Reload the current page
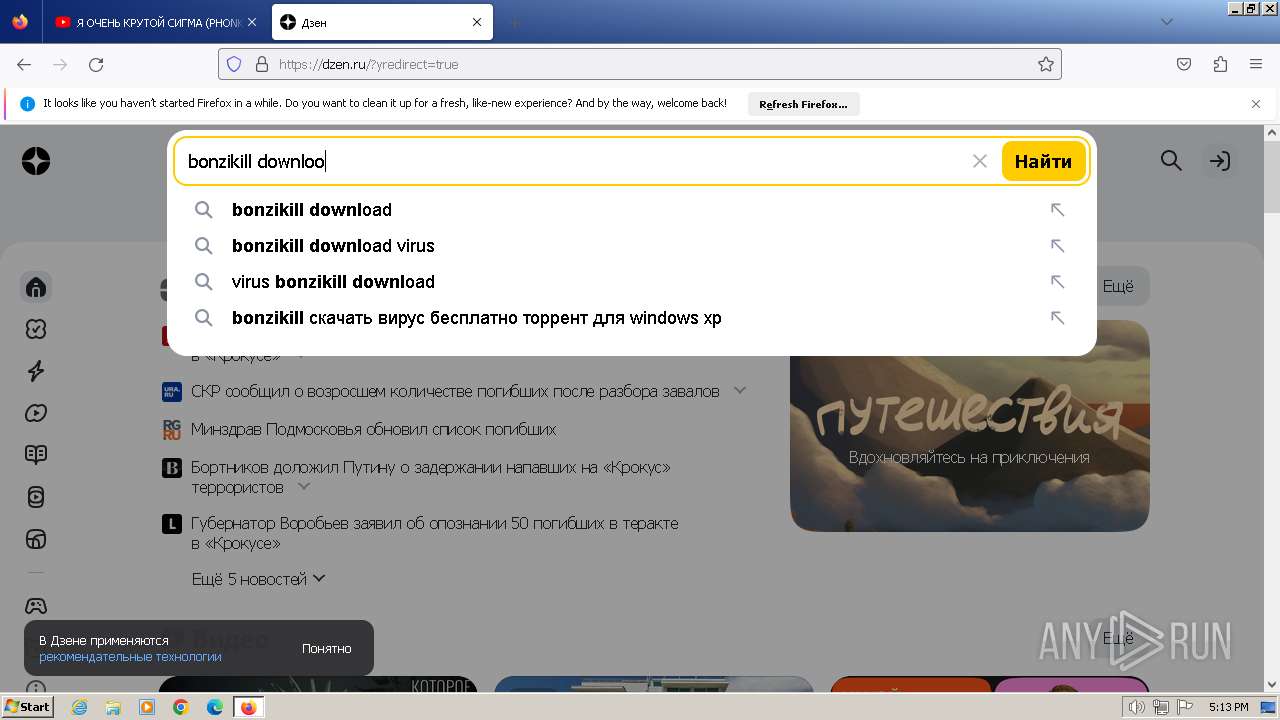The width and height of the screenshot is (1280, 720). click(x=96, y=64)
